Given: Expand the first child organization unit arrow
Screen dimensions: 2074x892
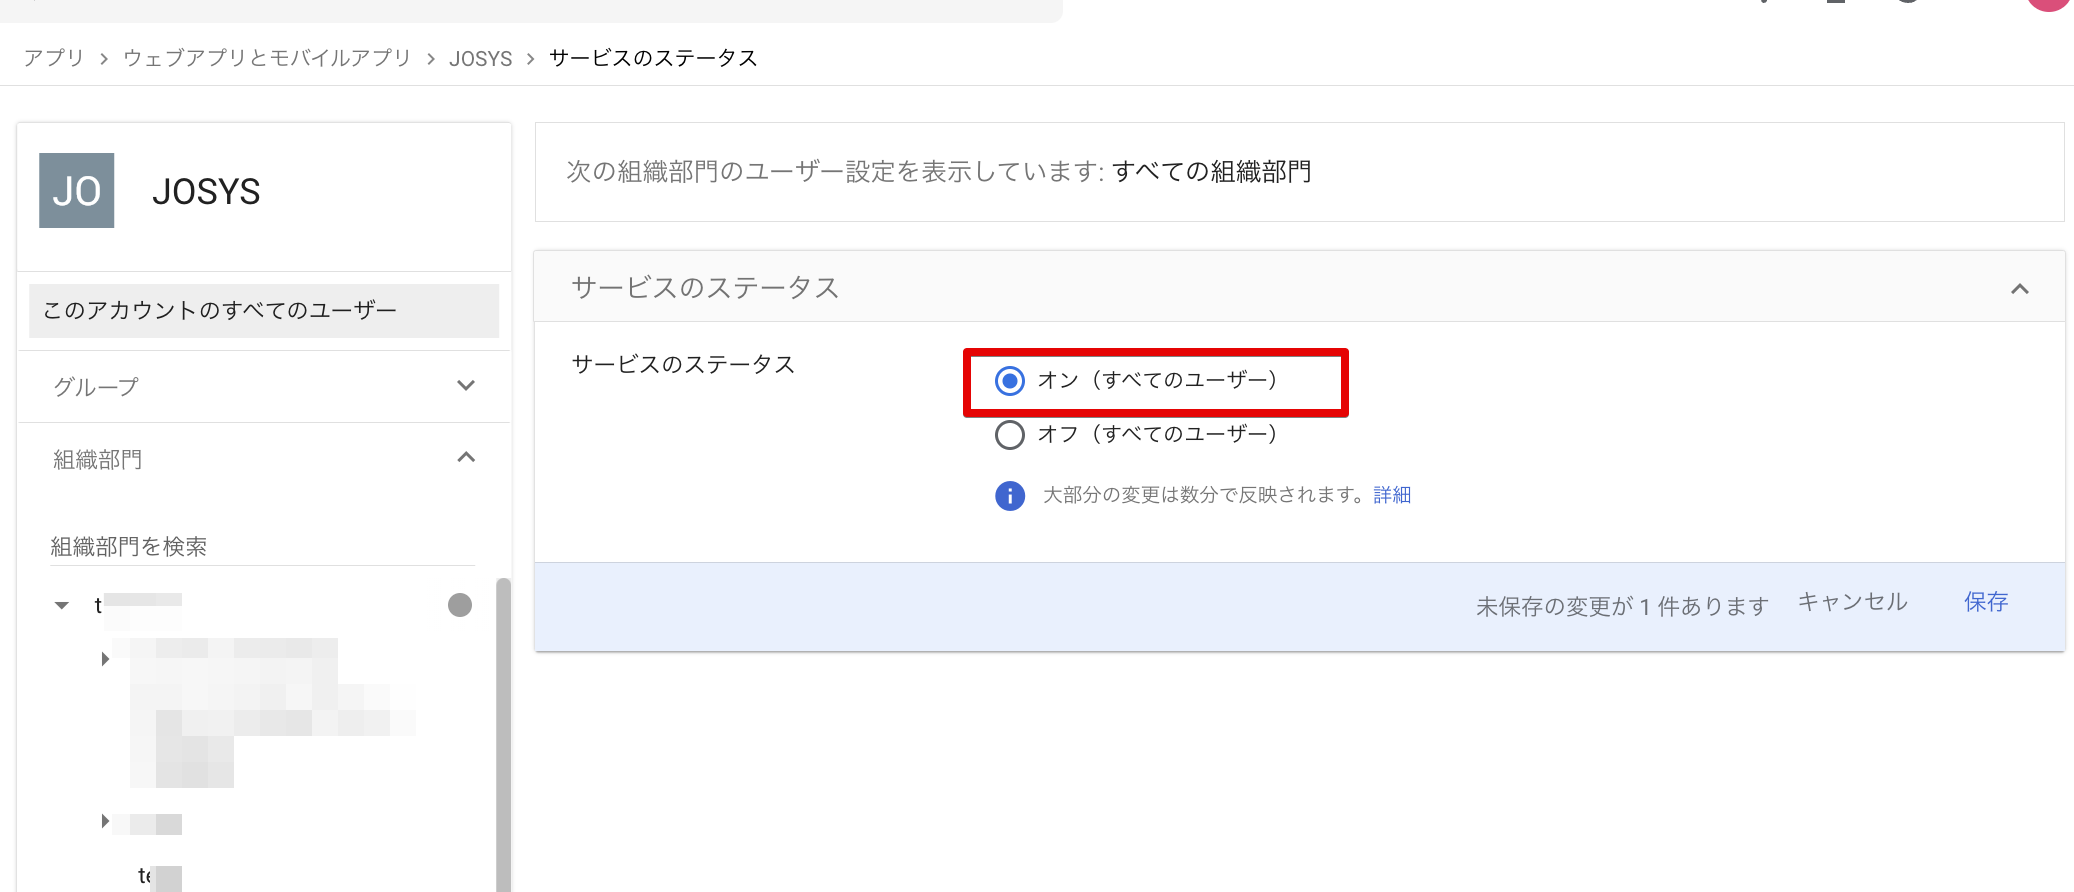Looking at the screenshot, I should tap(105, 659).
